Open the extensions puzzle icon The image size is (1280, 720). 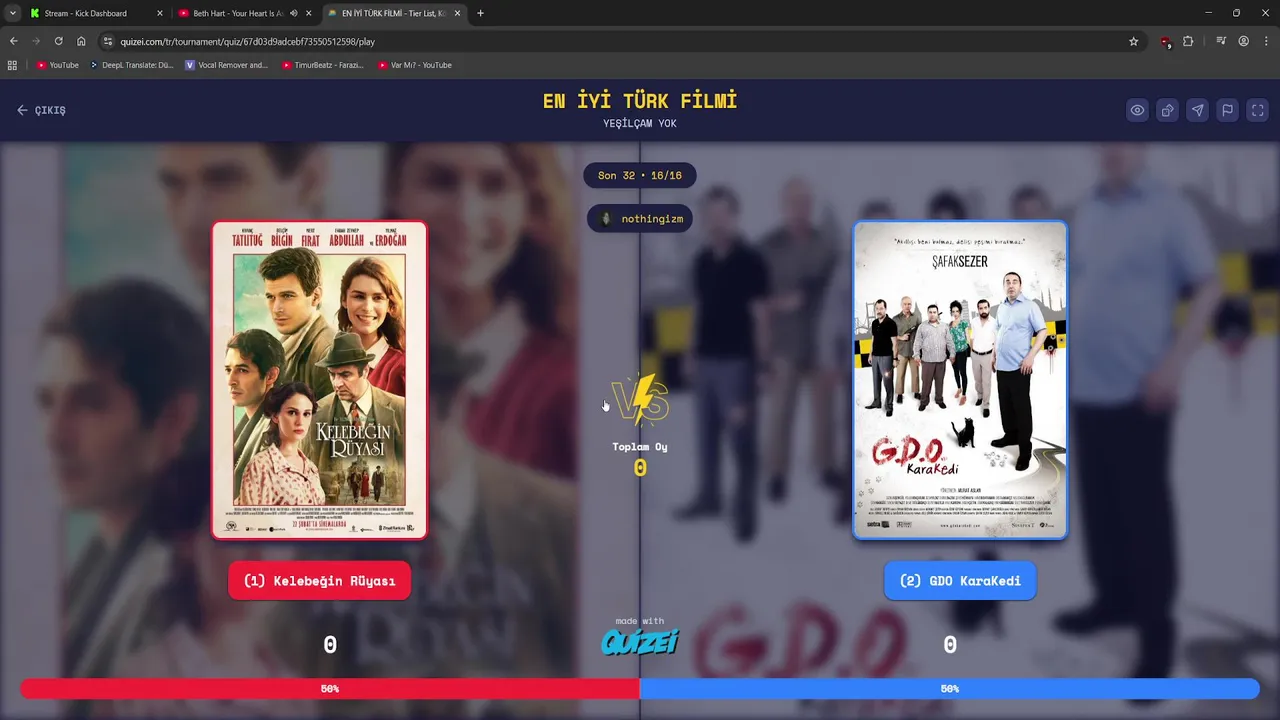click(1188, 41)
